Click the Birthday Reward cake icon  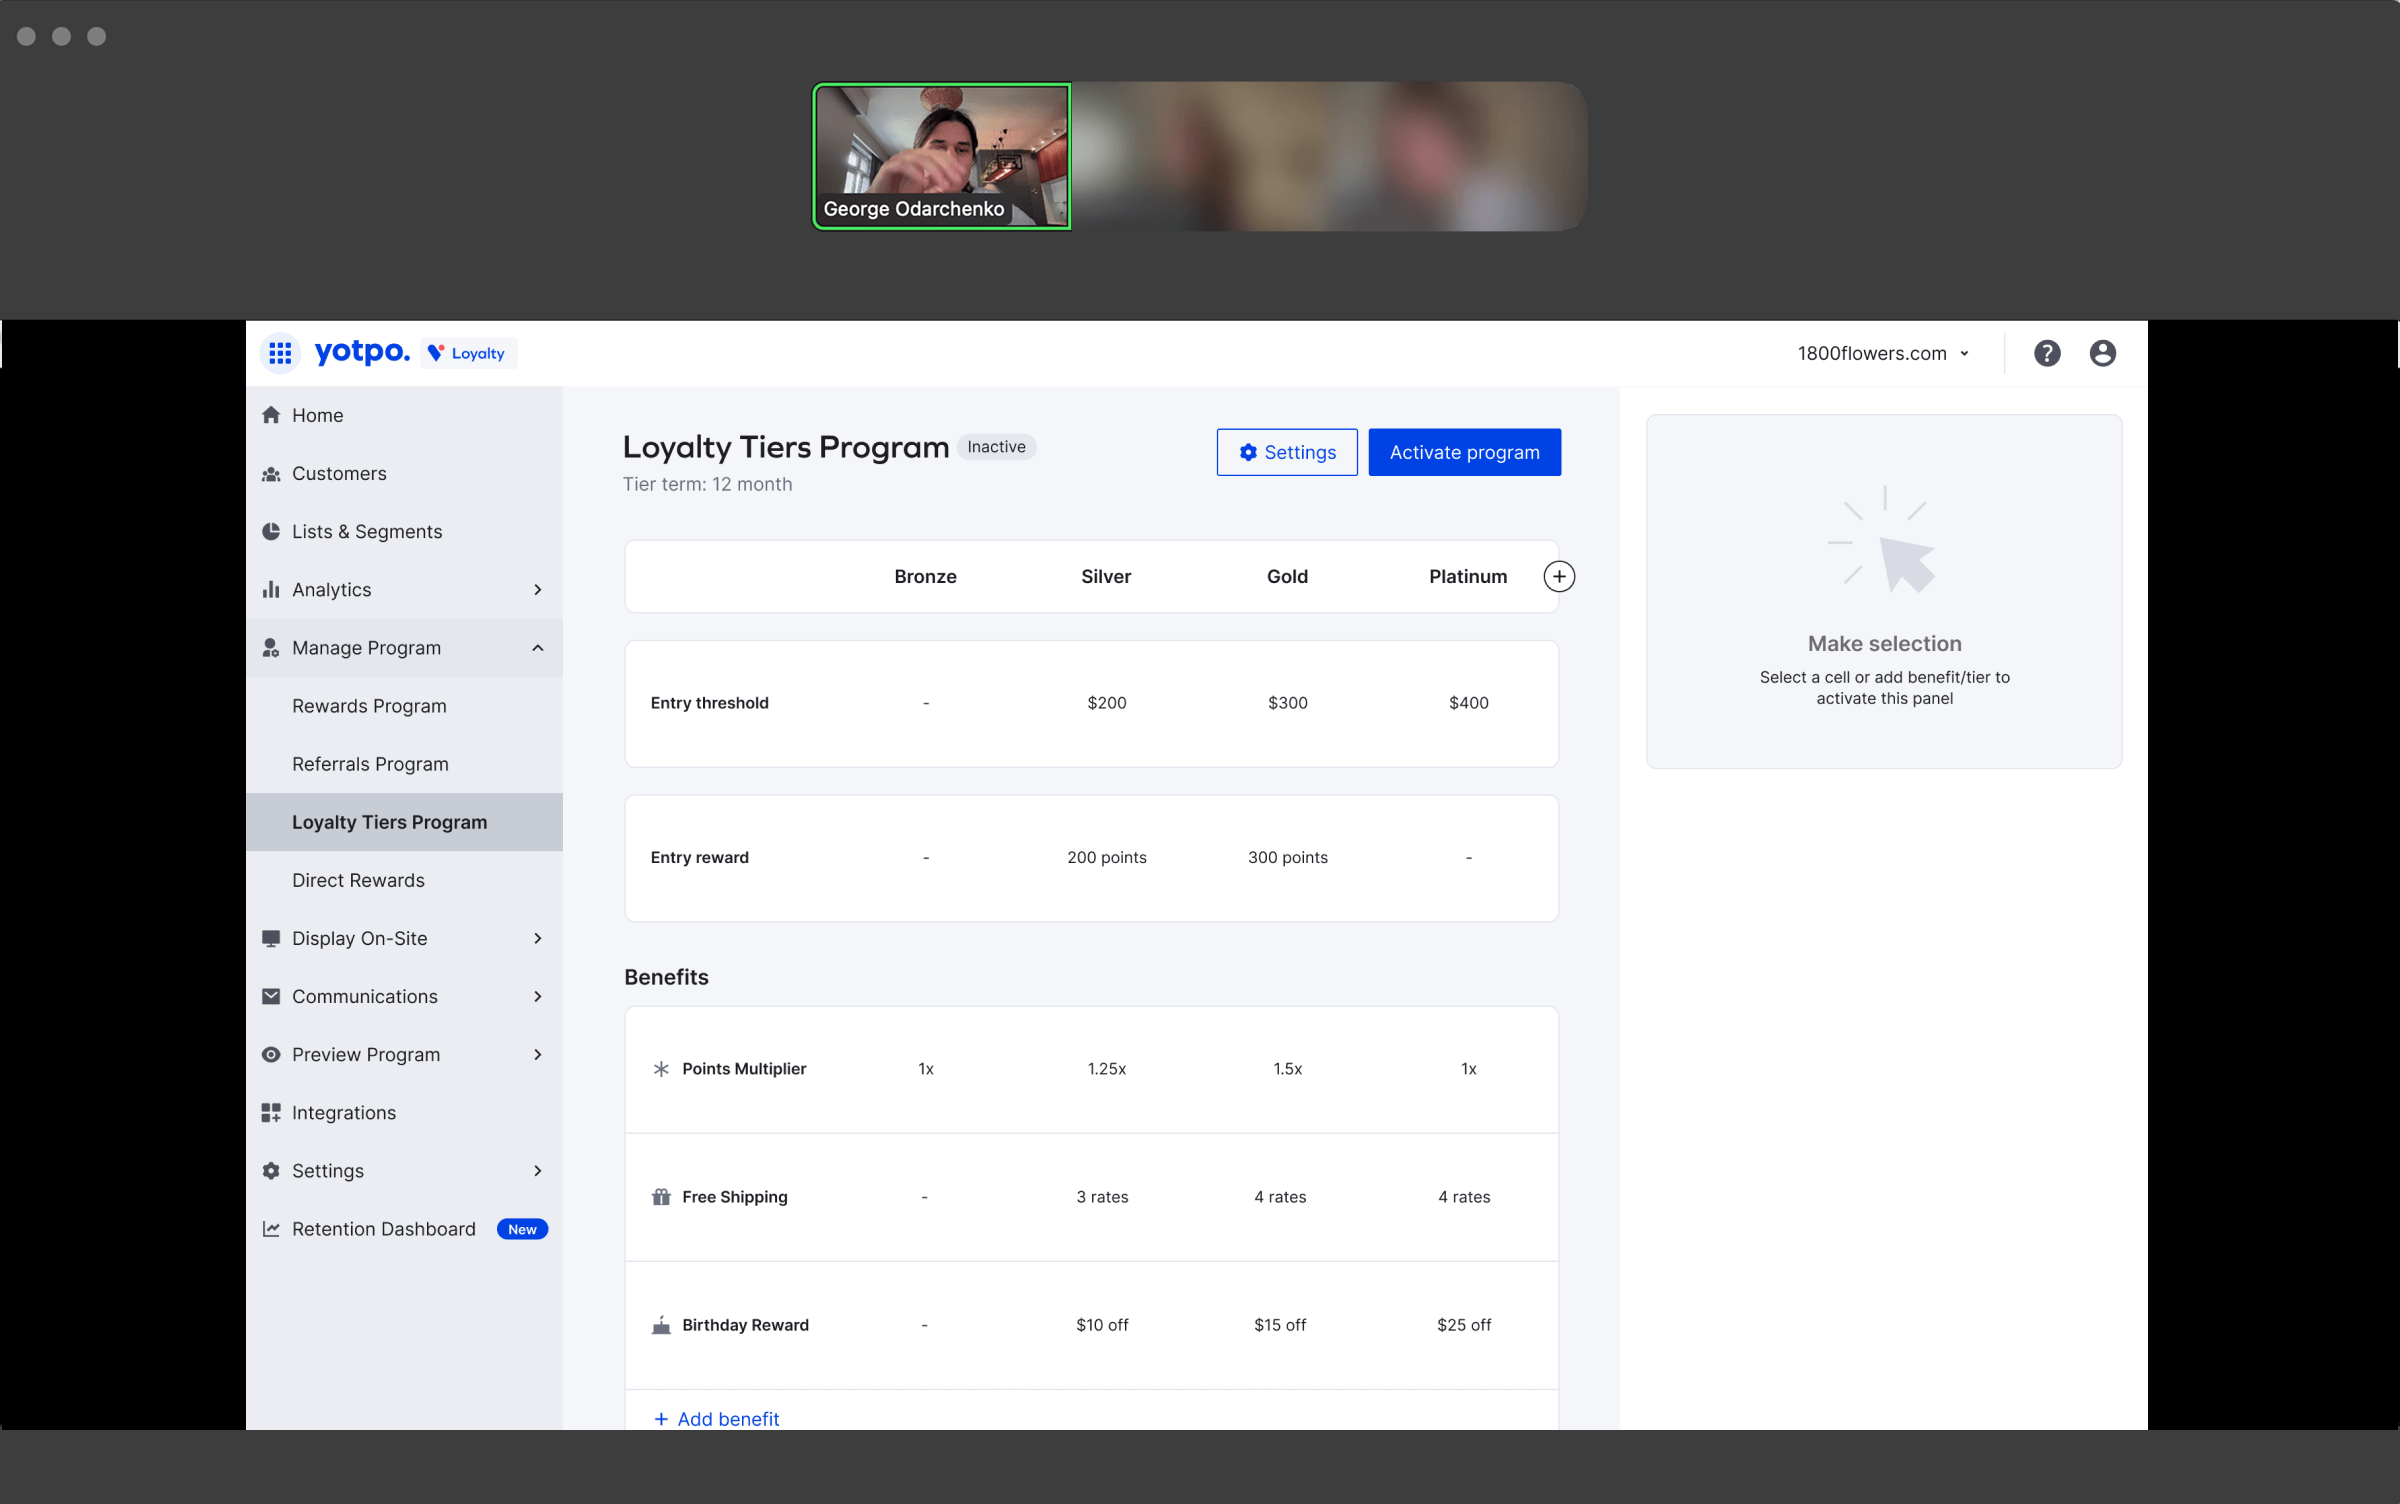pos(661,1325)
